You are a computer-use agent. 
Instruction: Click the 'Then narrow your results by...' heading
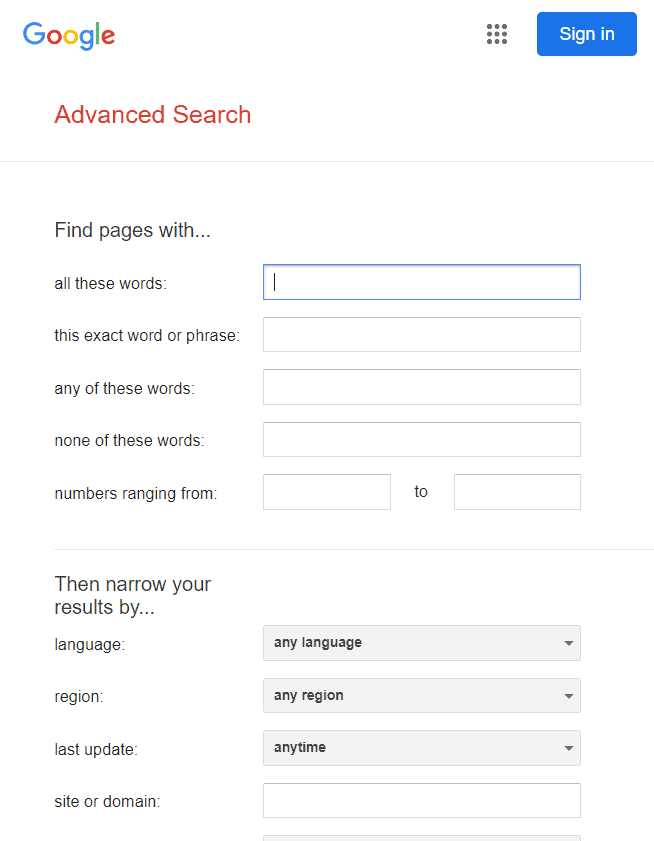133,595
